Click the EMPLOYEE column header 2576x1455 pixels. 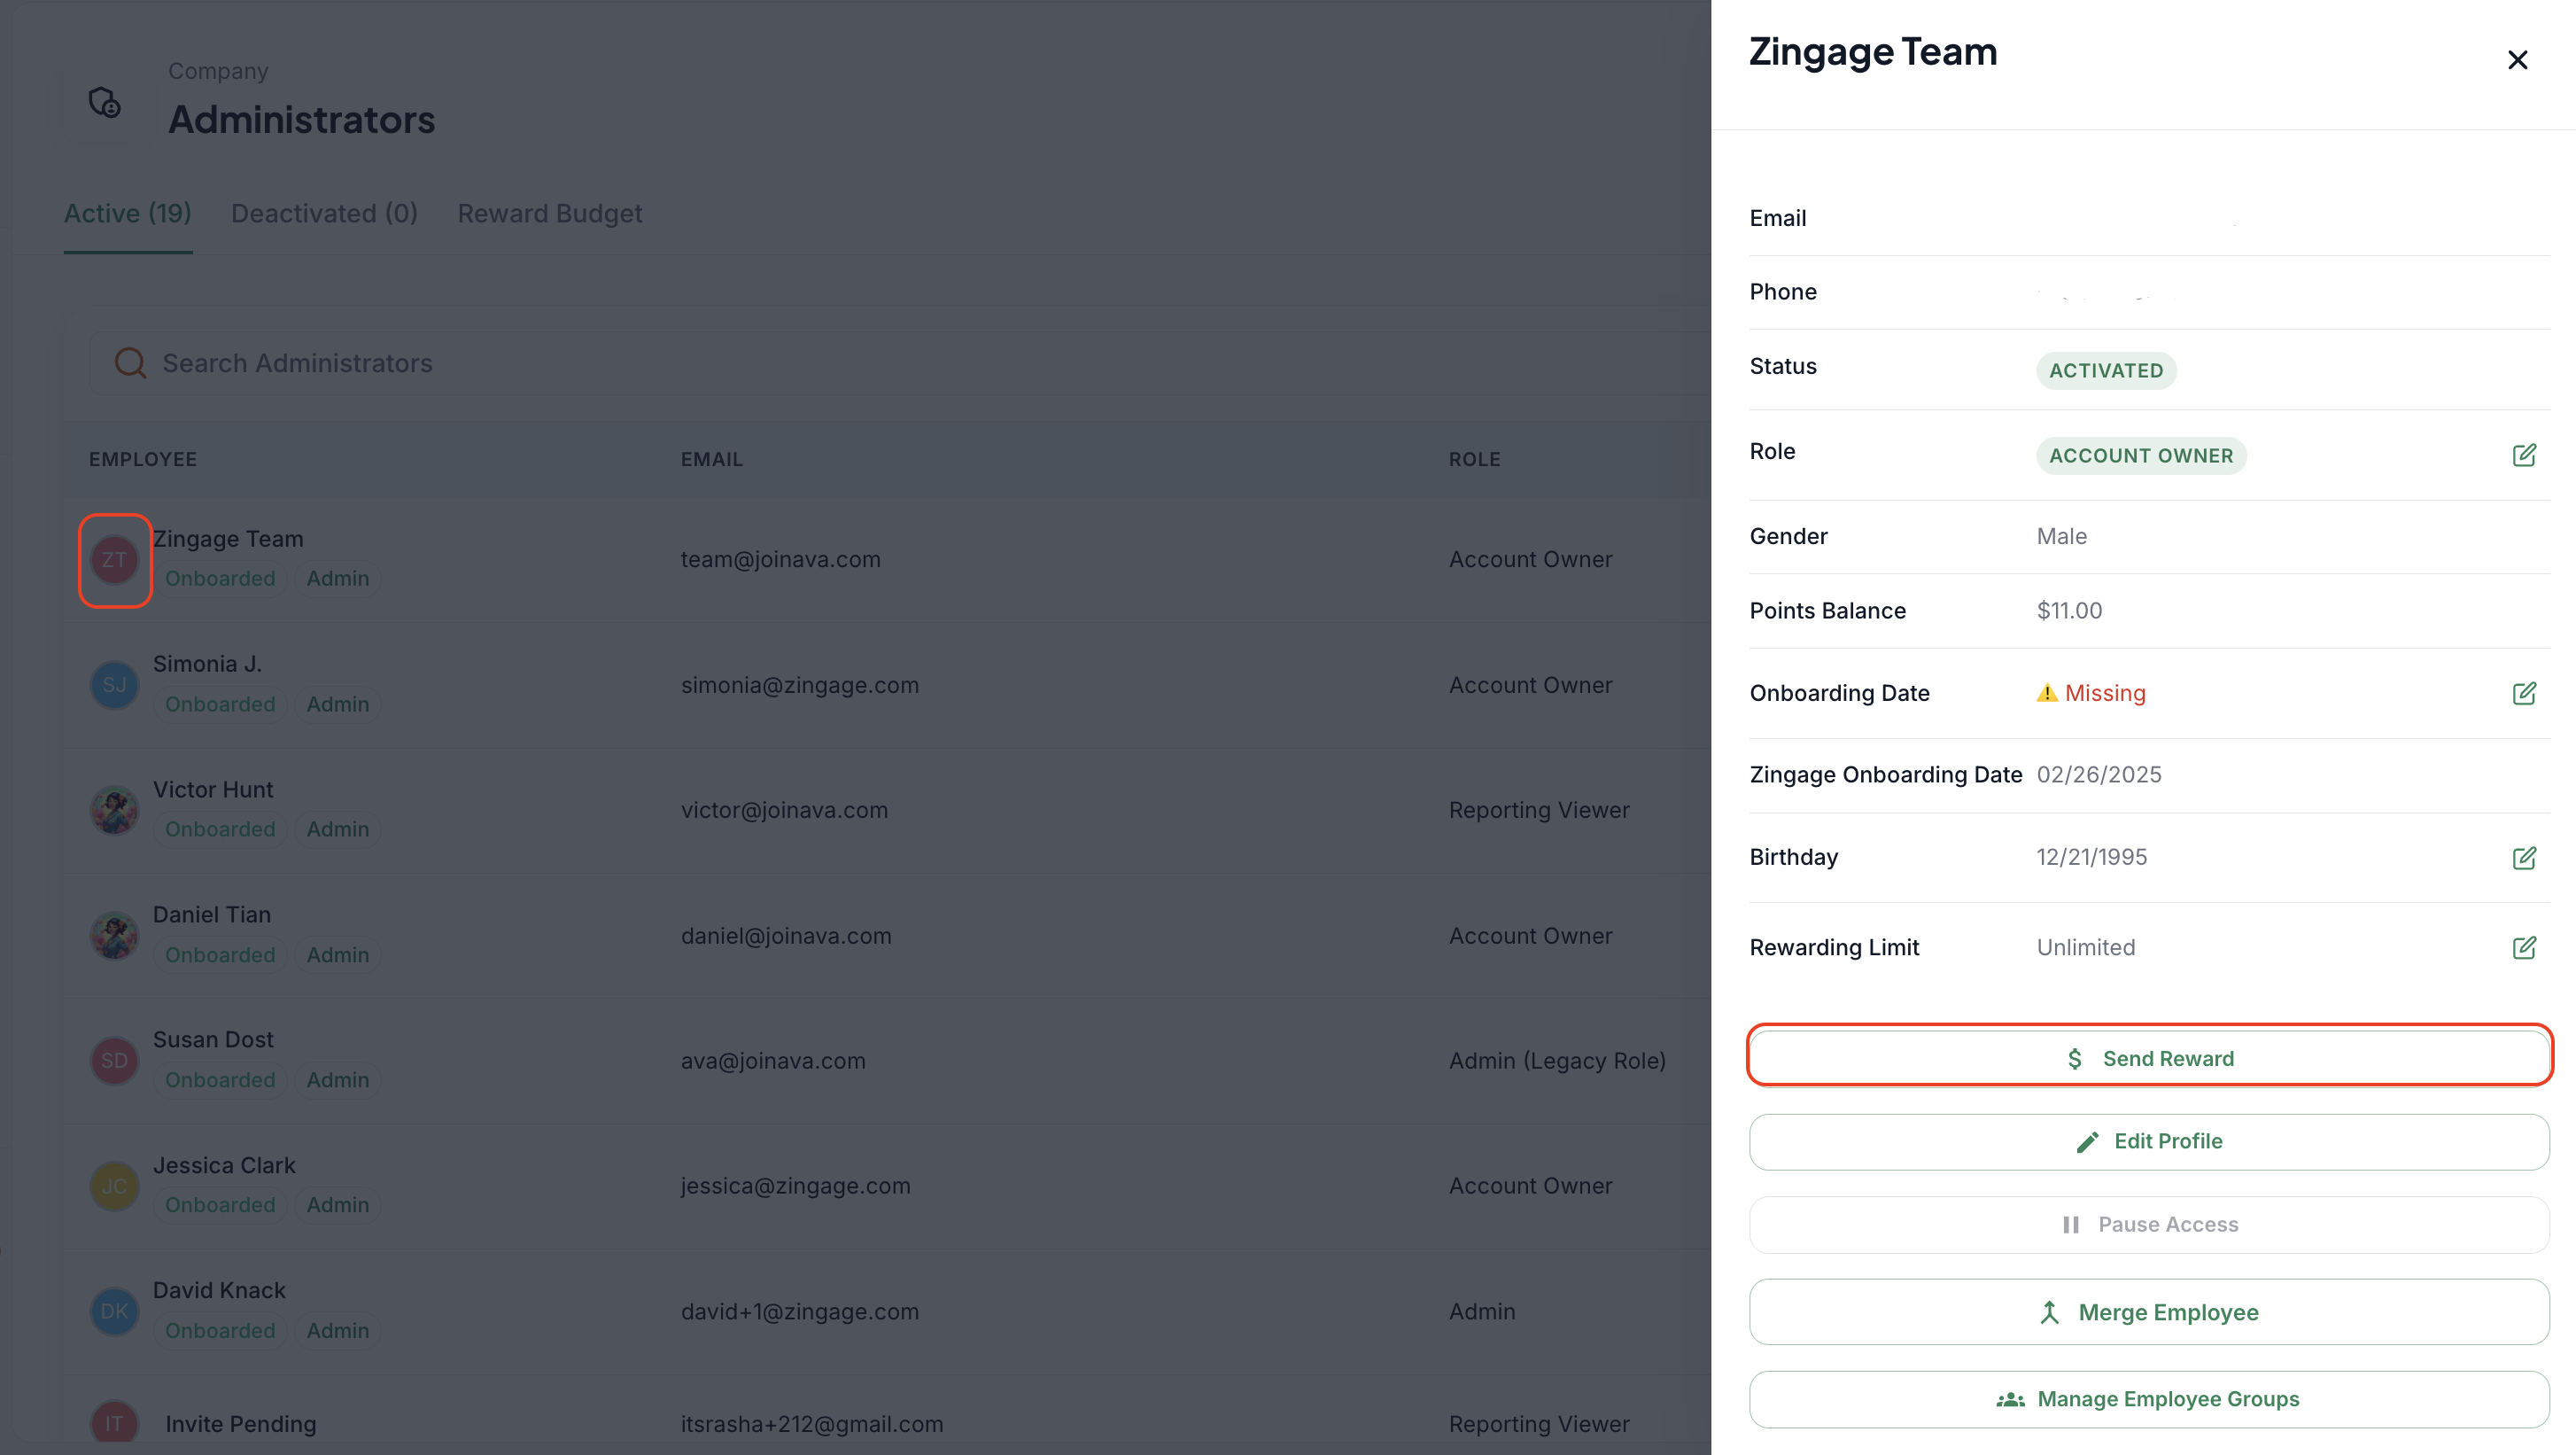[143, 459]
